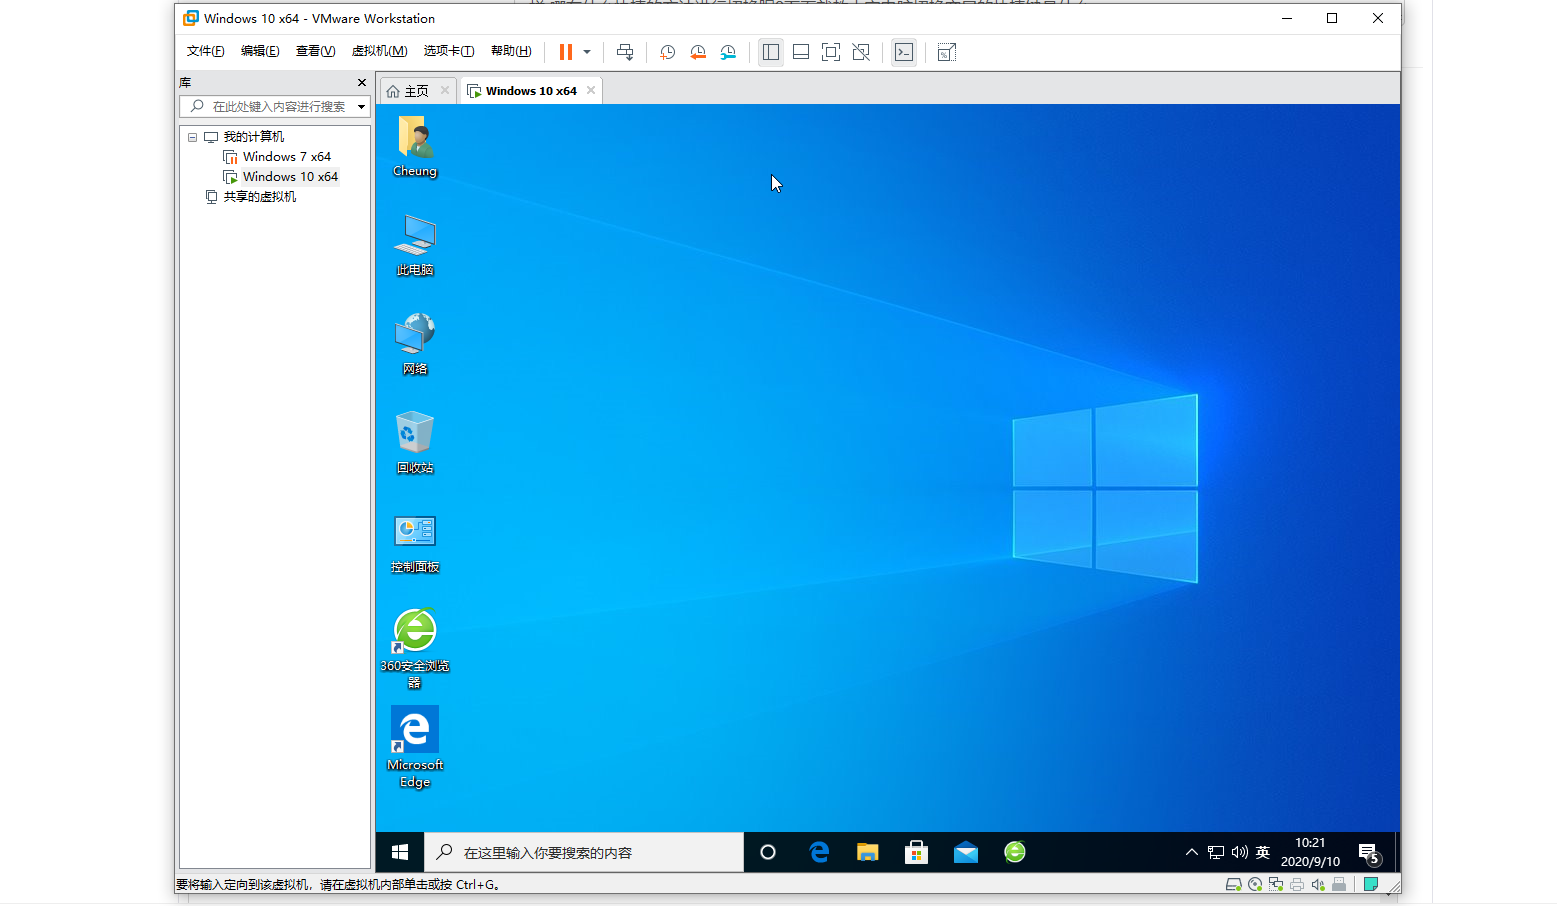Collapse the 我的计算机 tree node
1557x906 pixels.
tap(192, 137)
